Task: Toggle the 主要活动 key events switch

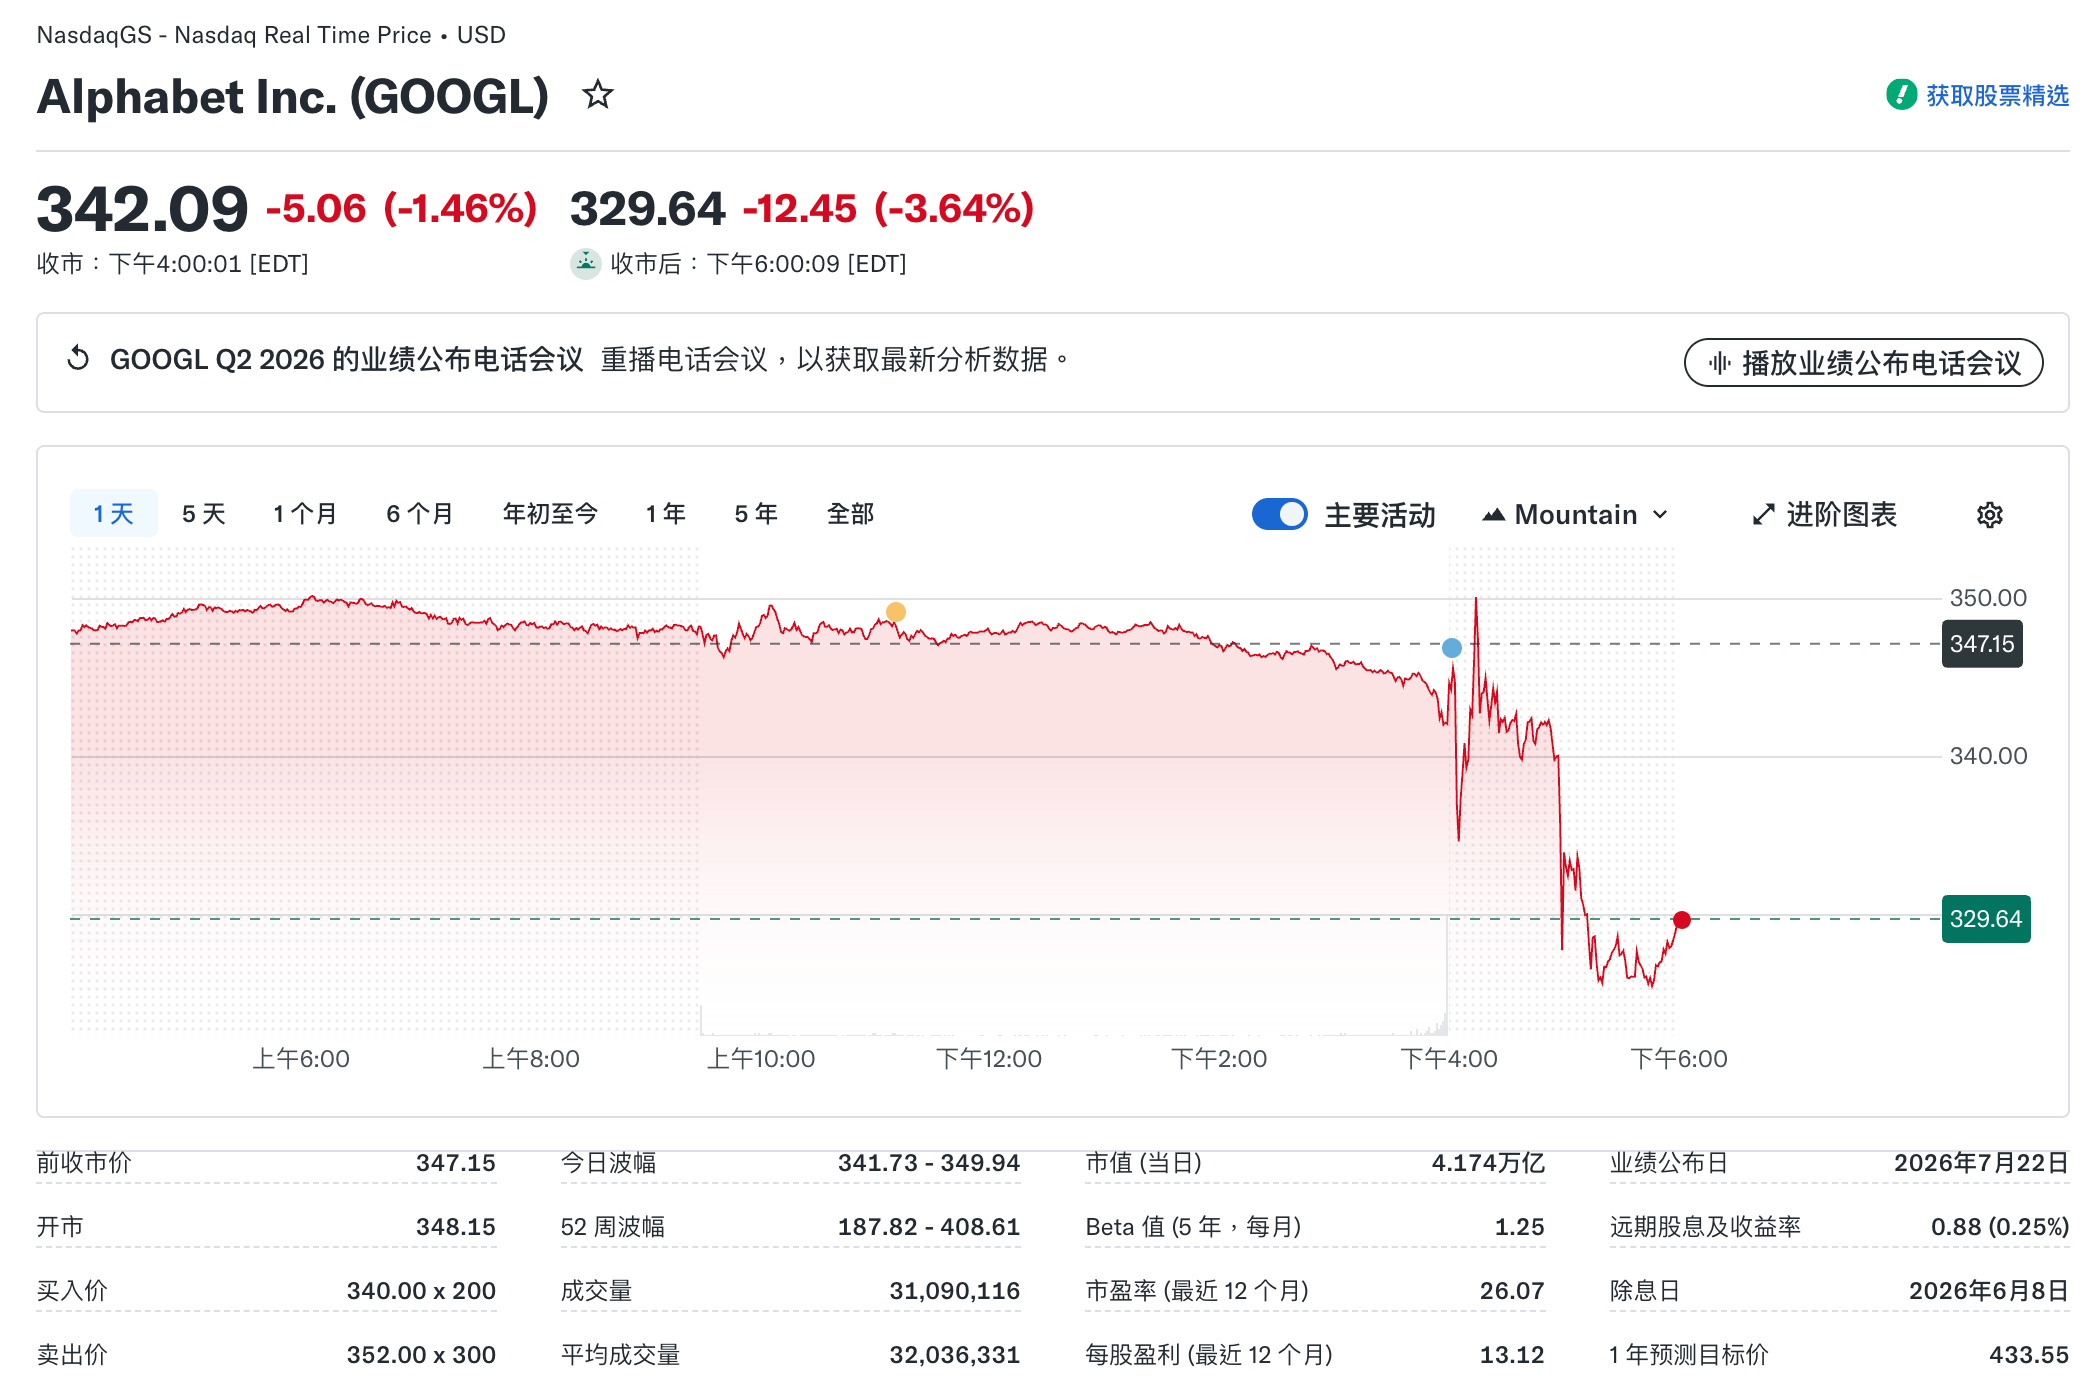Action: coord(1280,514)
